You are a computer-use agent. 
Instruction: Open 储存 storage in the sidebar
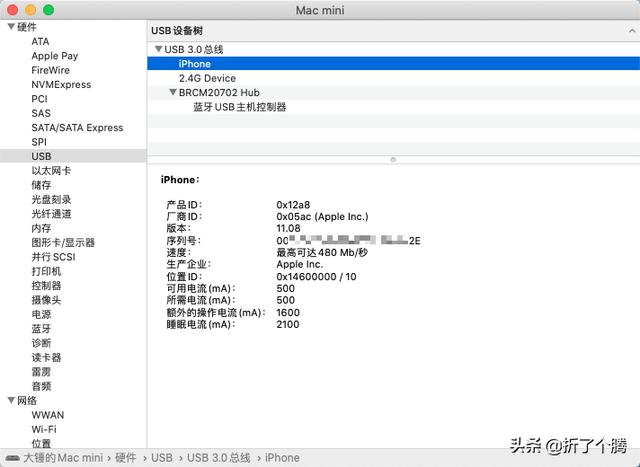point(41,185)
